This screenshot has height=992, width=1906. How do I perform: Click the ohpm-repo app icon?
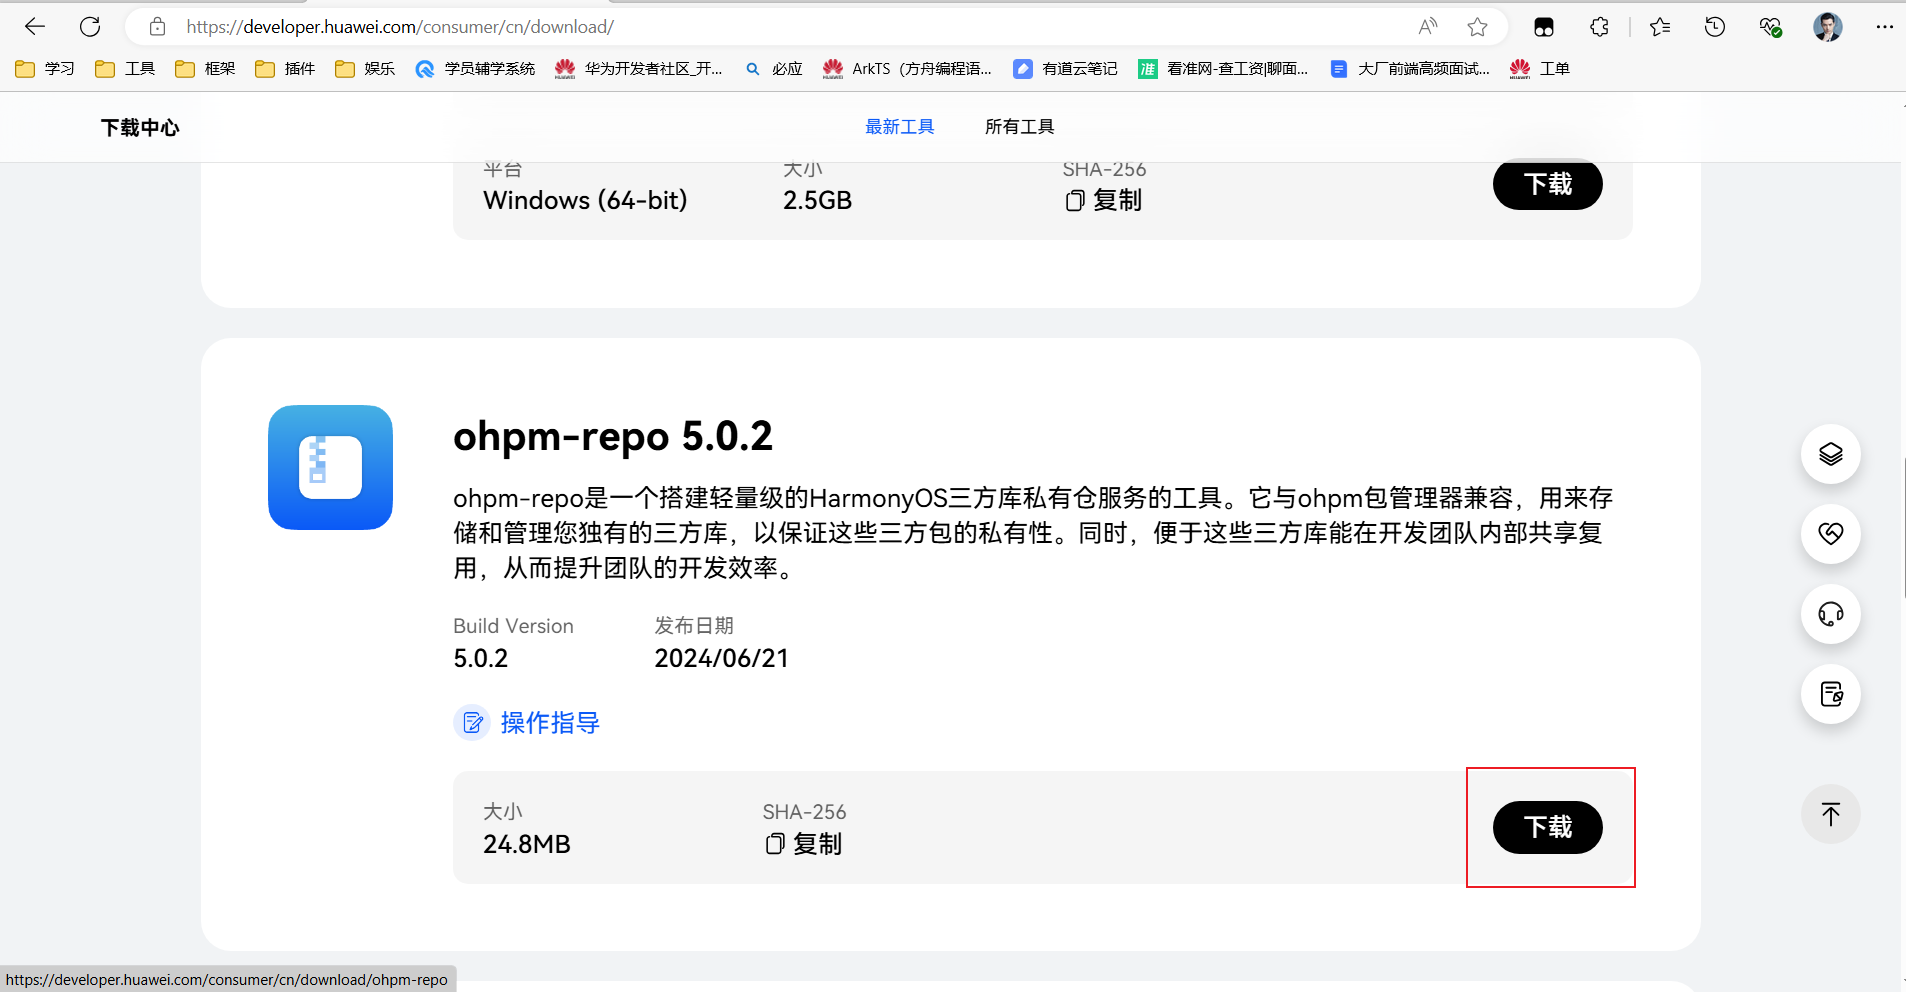330,467
